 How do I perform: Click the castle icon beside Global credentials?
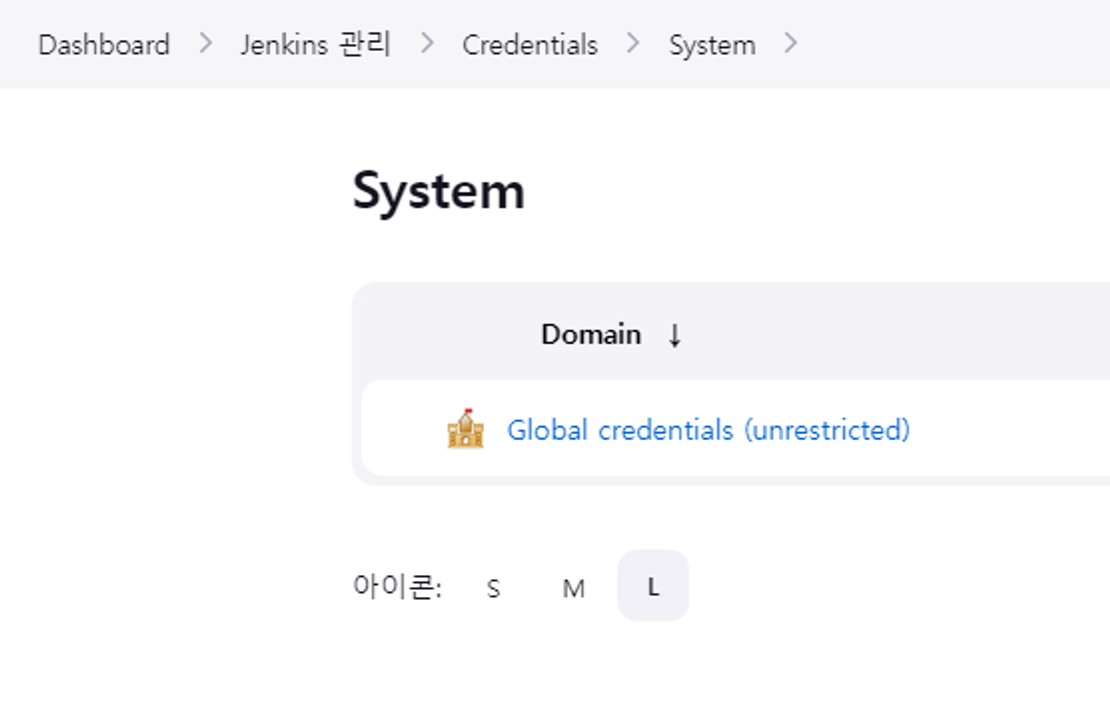click(x=466, y=429)
